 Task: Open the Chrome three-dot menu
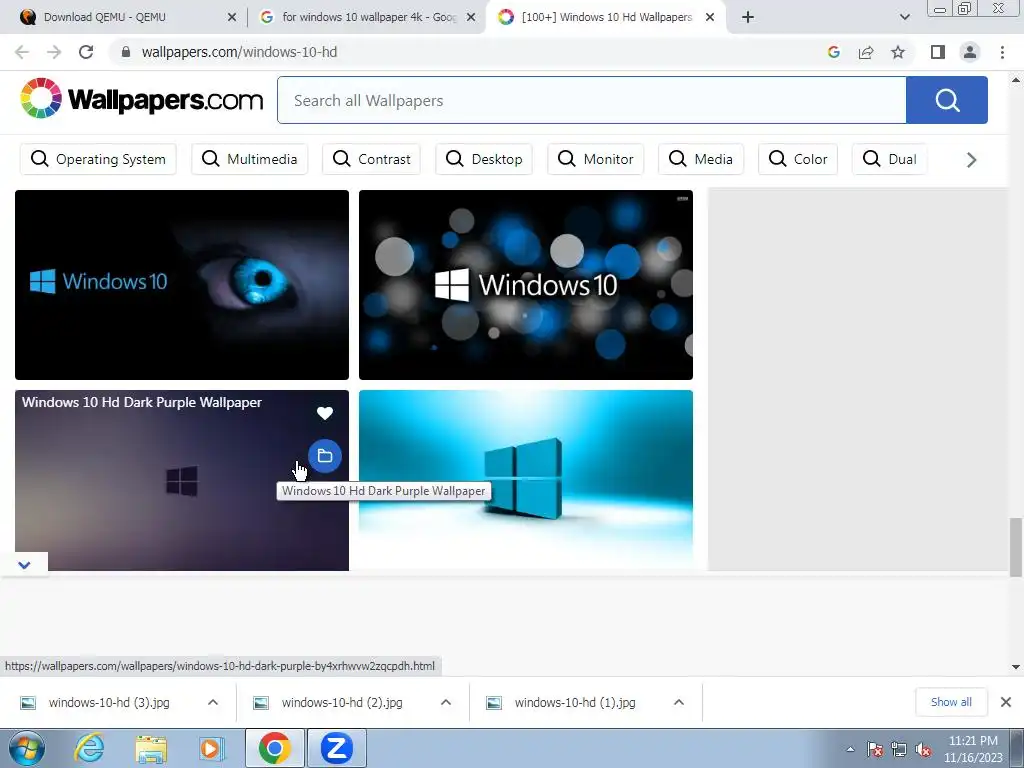1002,52
